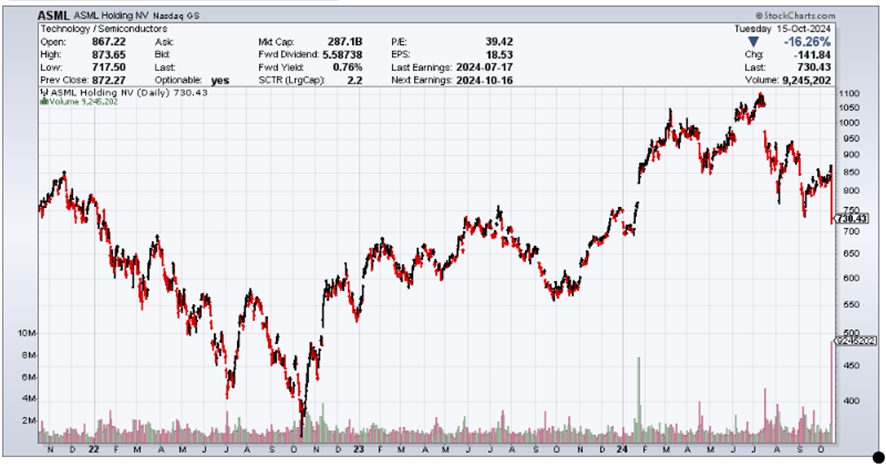Image resolution: width=886 pixels, height=468 pixels.
Task: Click the 6M volume axis label
Action: pyautogui.click(x=29, y=377)
